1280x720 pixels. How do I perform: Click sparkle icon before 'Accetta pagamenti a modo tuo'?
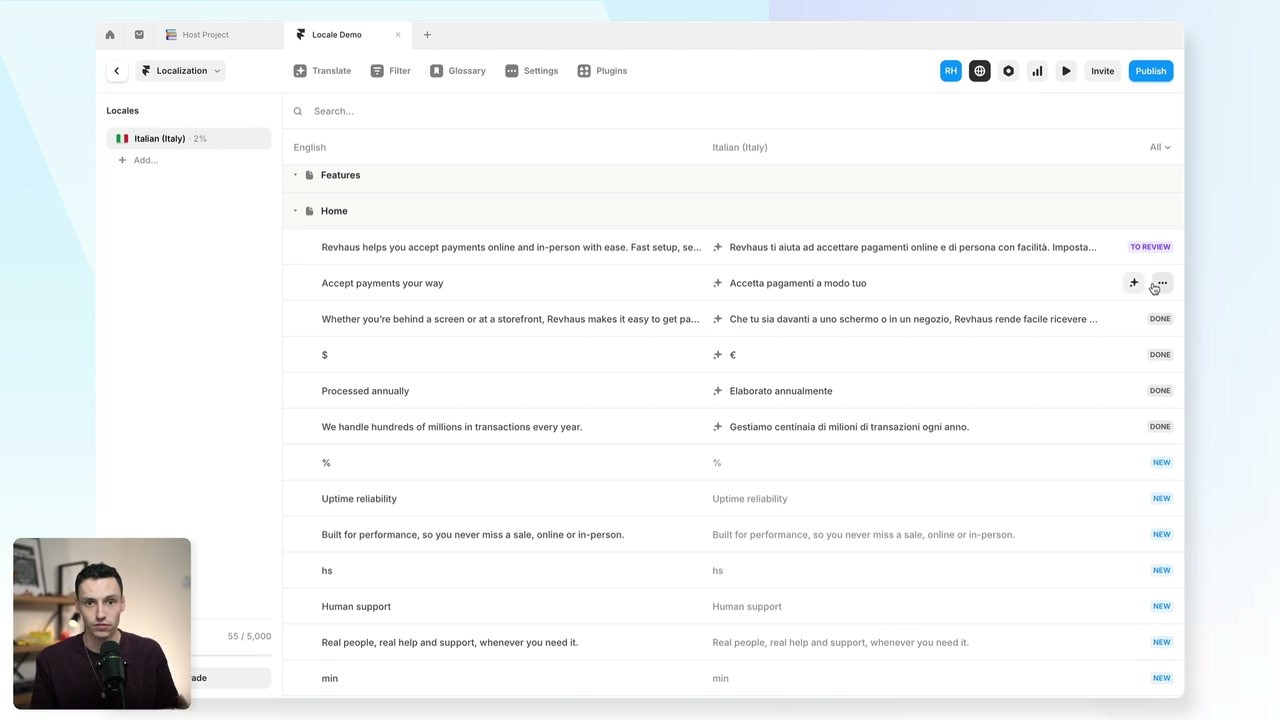717,283
